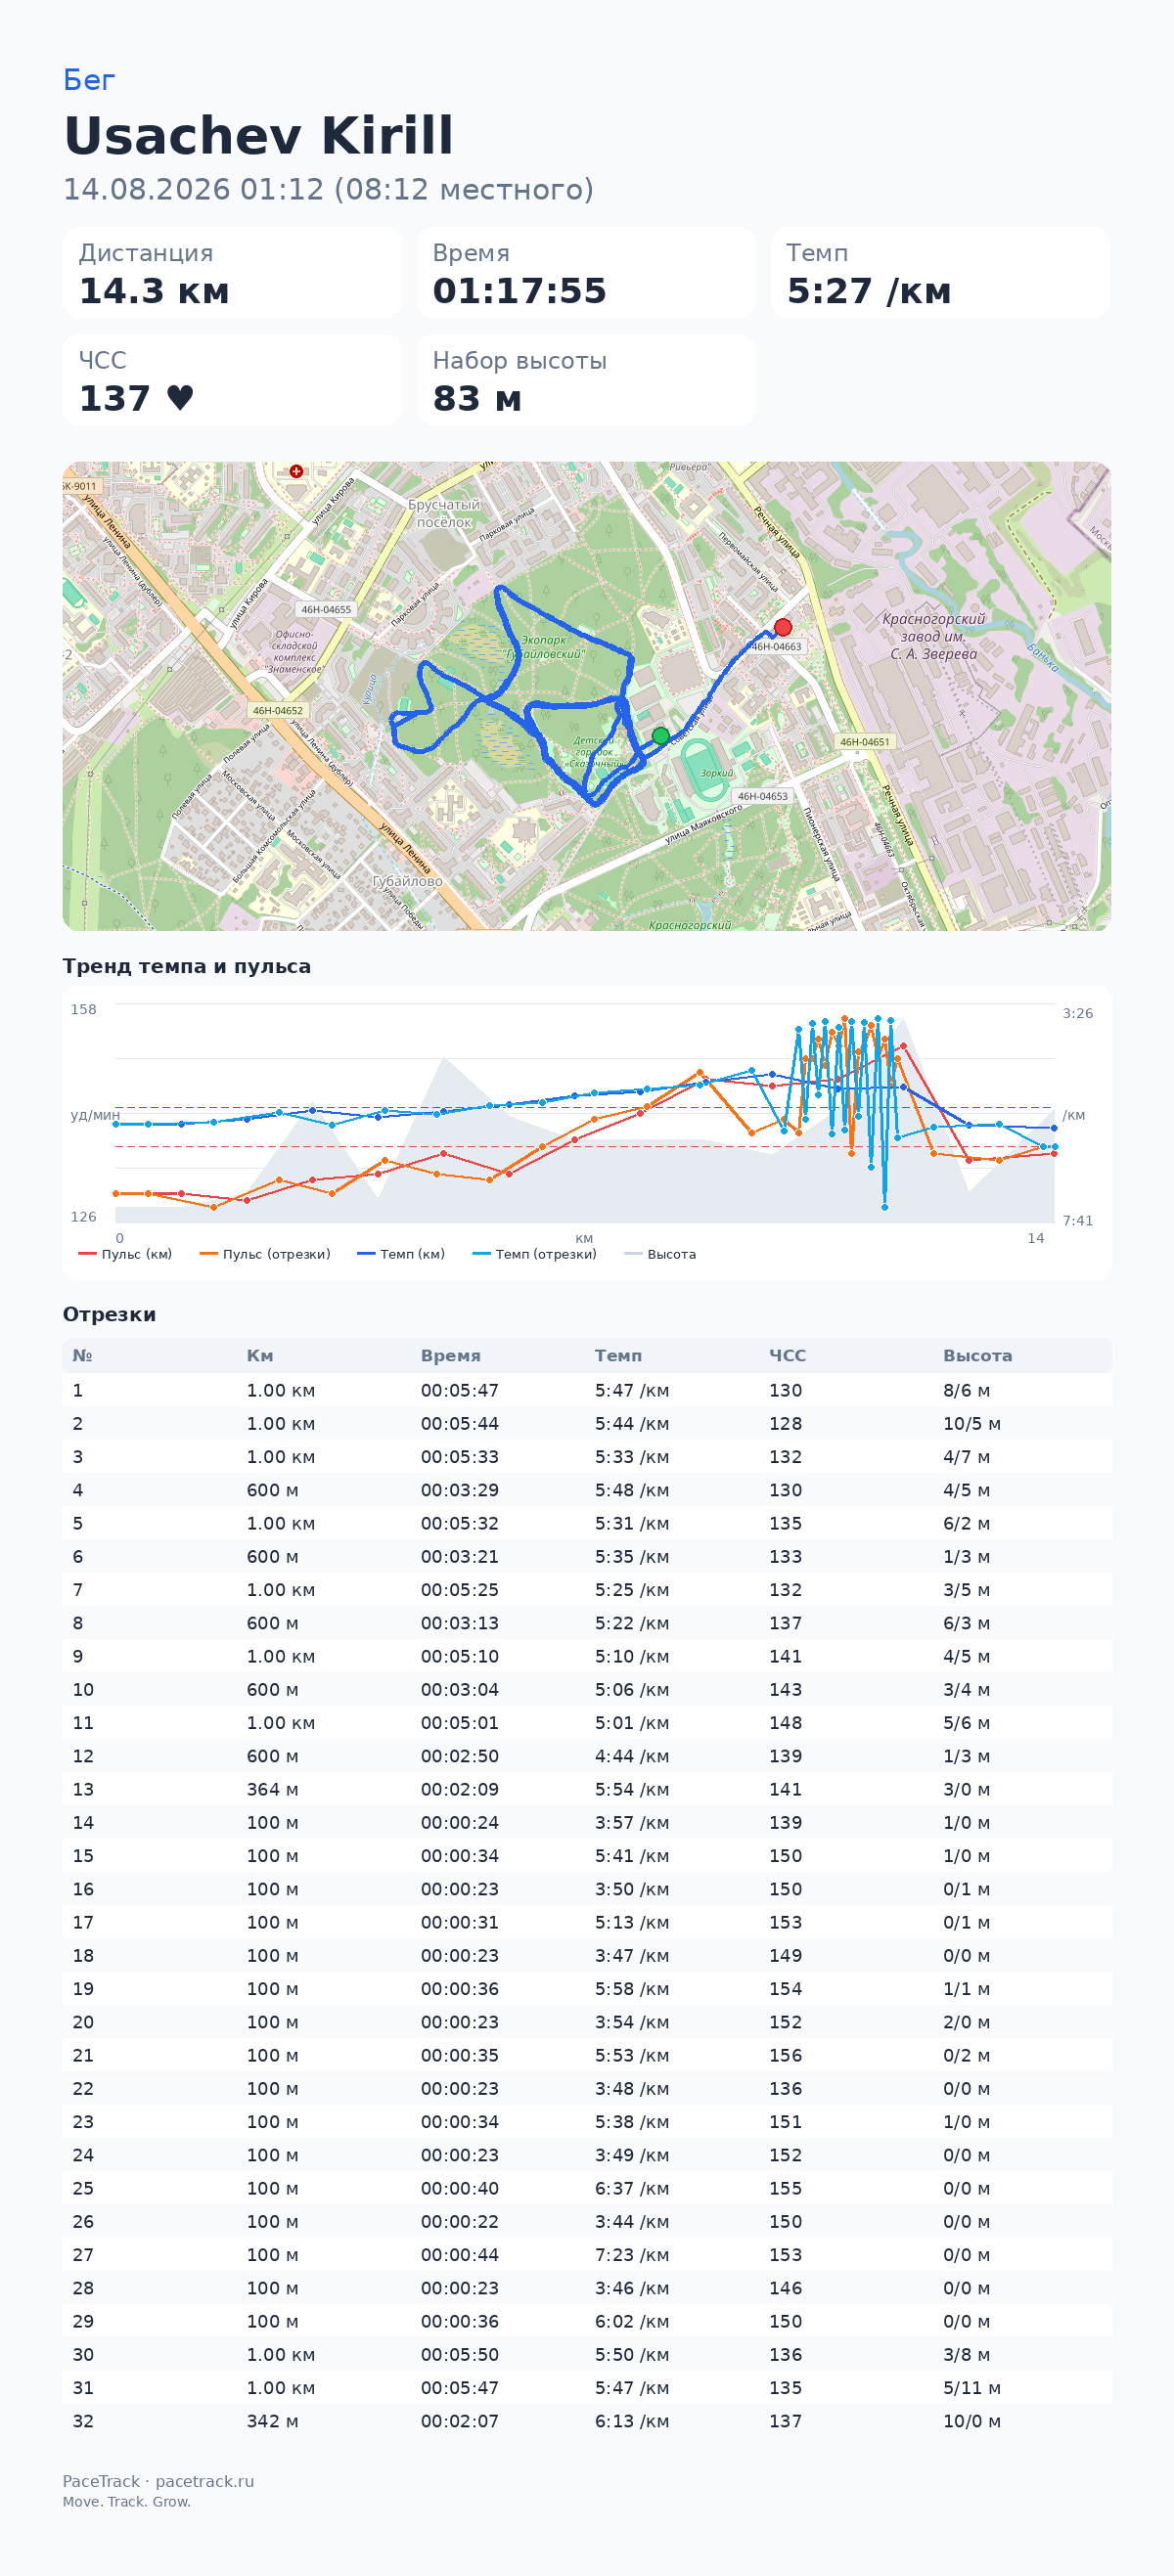Image resolution: width=1174 pixels, height=2576 pixels.
Task: Click the Отрезки section heading
Action: pos(109,1314)
